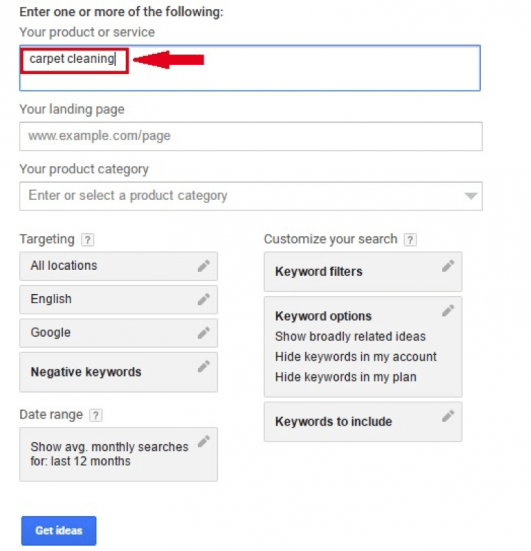Edit Keyword filters using pencil icon
The height and width of the screenshot is (551, 531).
448,266
